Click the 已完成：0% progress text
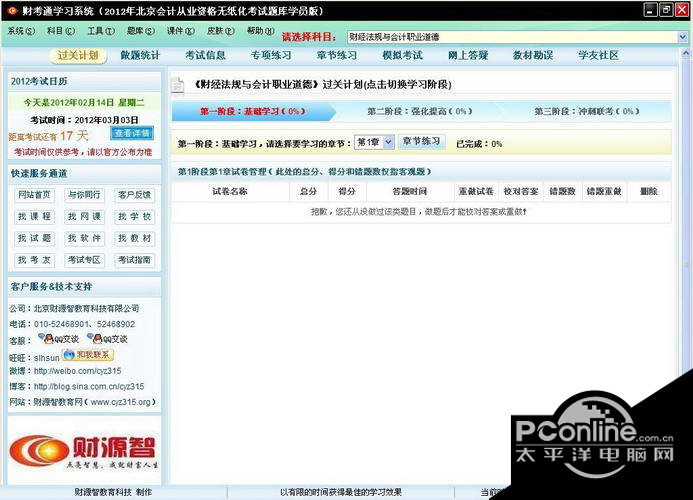This screenshot has width=693, height=500. click(479, 144)
